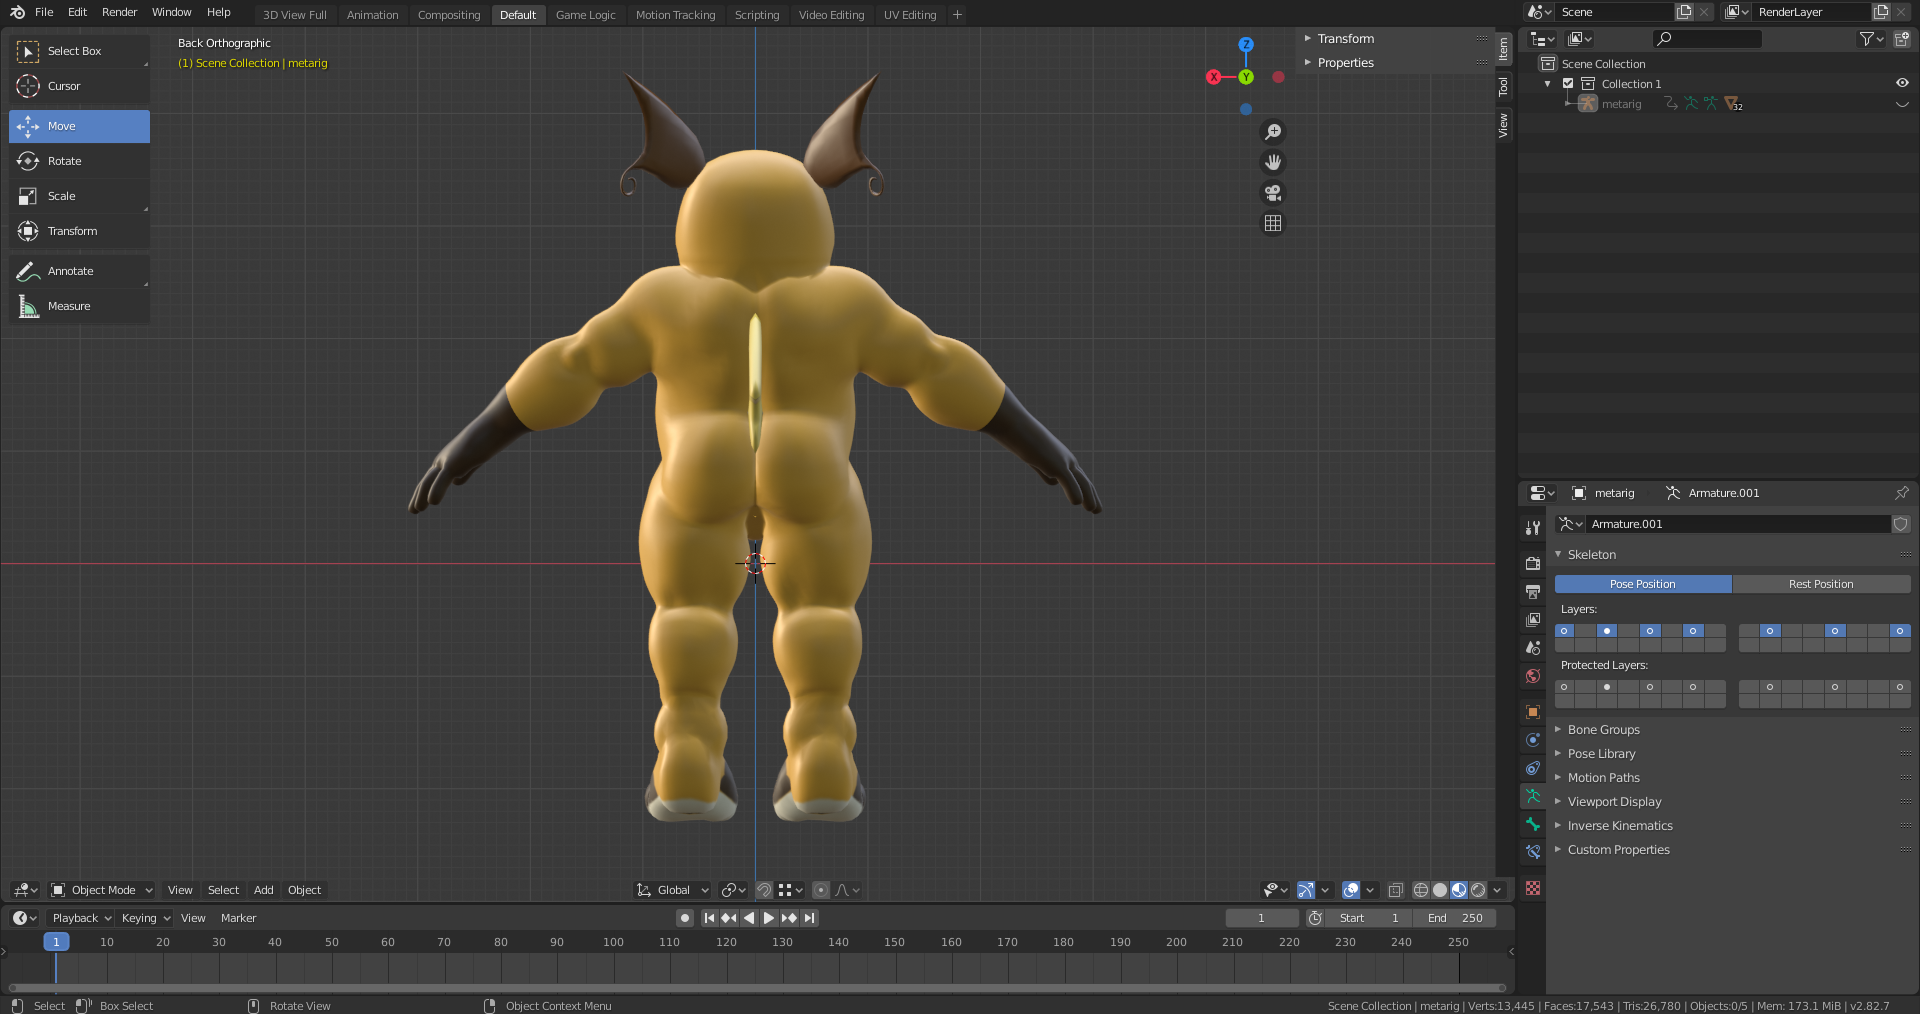Screen dimensions: 1920x1014
Task: Pin the properties editor context
Action: [1901, 493]
